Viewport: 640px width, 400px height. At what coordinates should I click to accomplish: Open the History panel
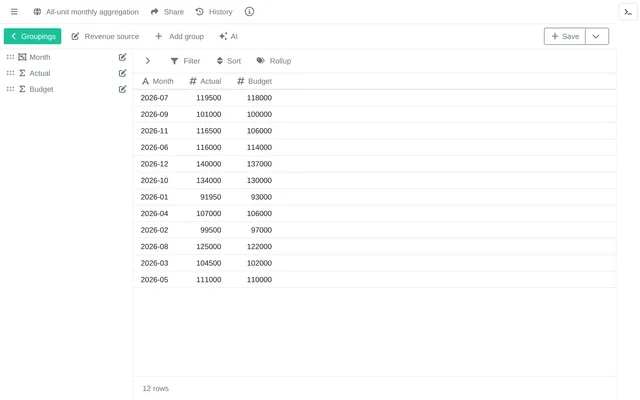[214, 12]
